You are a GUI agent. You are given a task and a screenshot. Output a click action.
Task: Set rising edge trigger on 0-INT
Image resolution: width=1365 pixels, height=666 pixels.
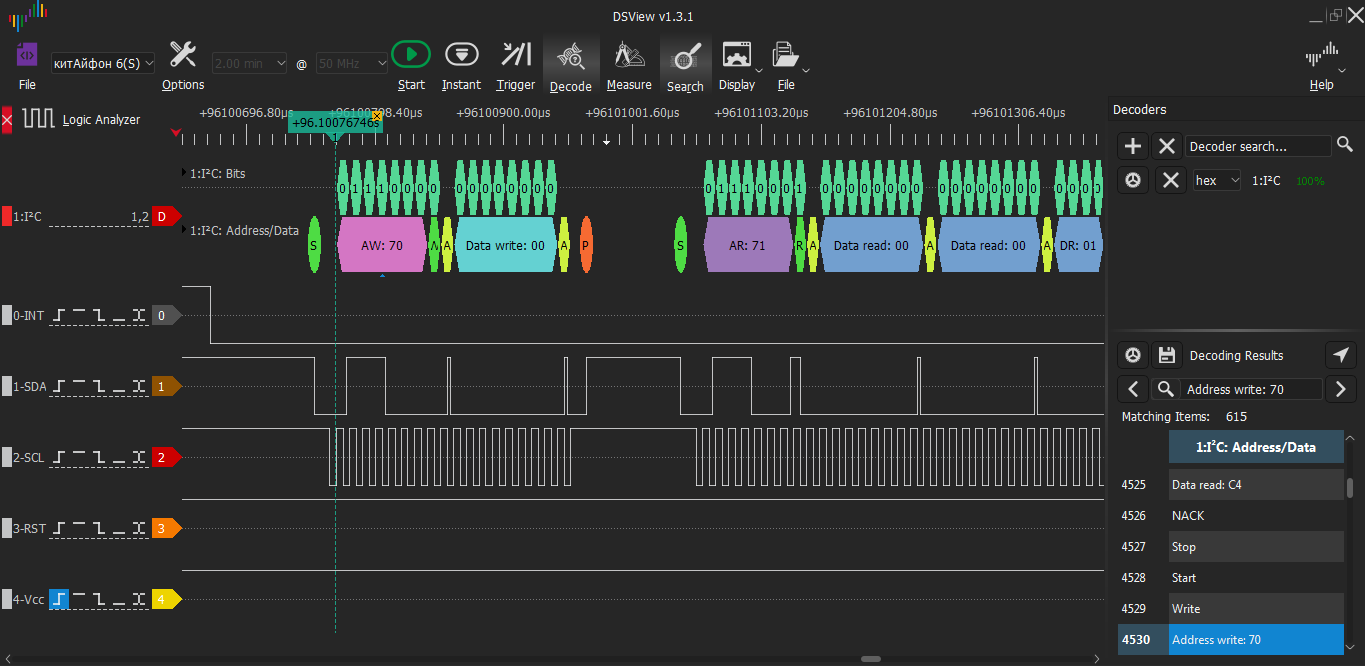pos(60,315)
